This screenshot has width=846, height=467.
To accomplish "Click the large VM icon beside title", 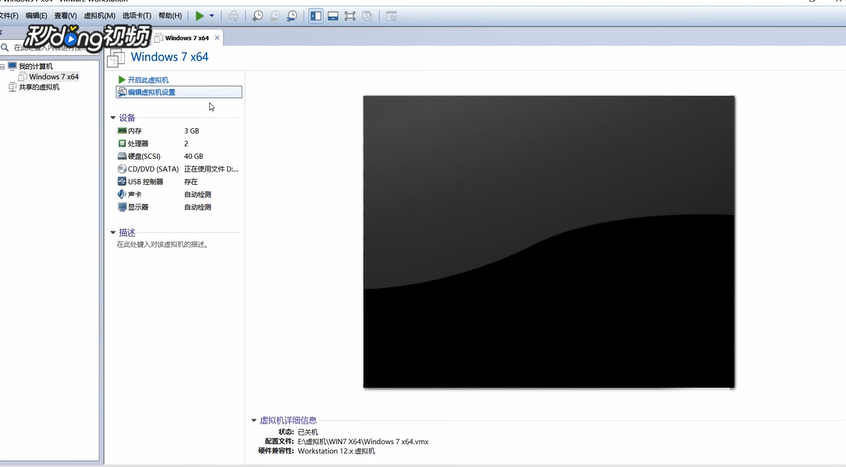I will (116, 58).
